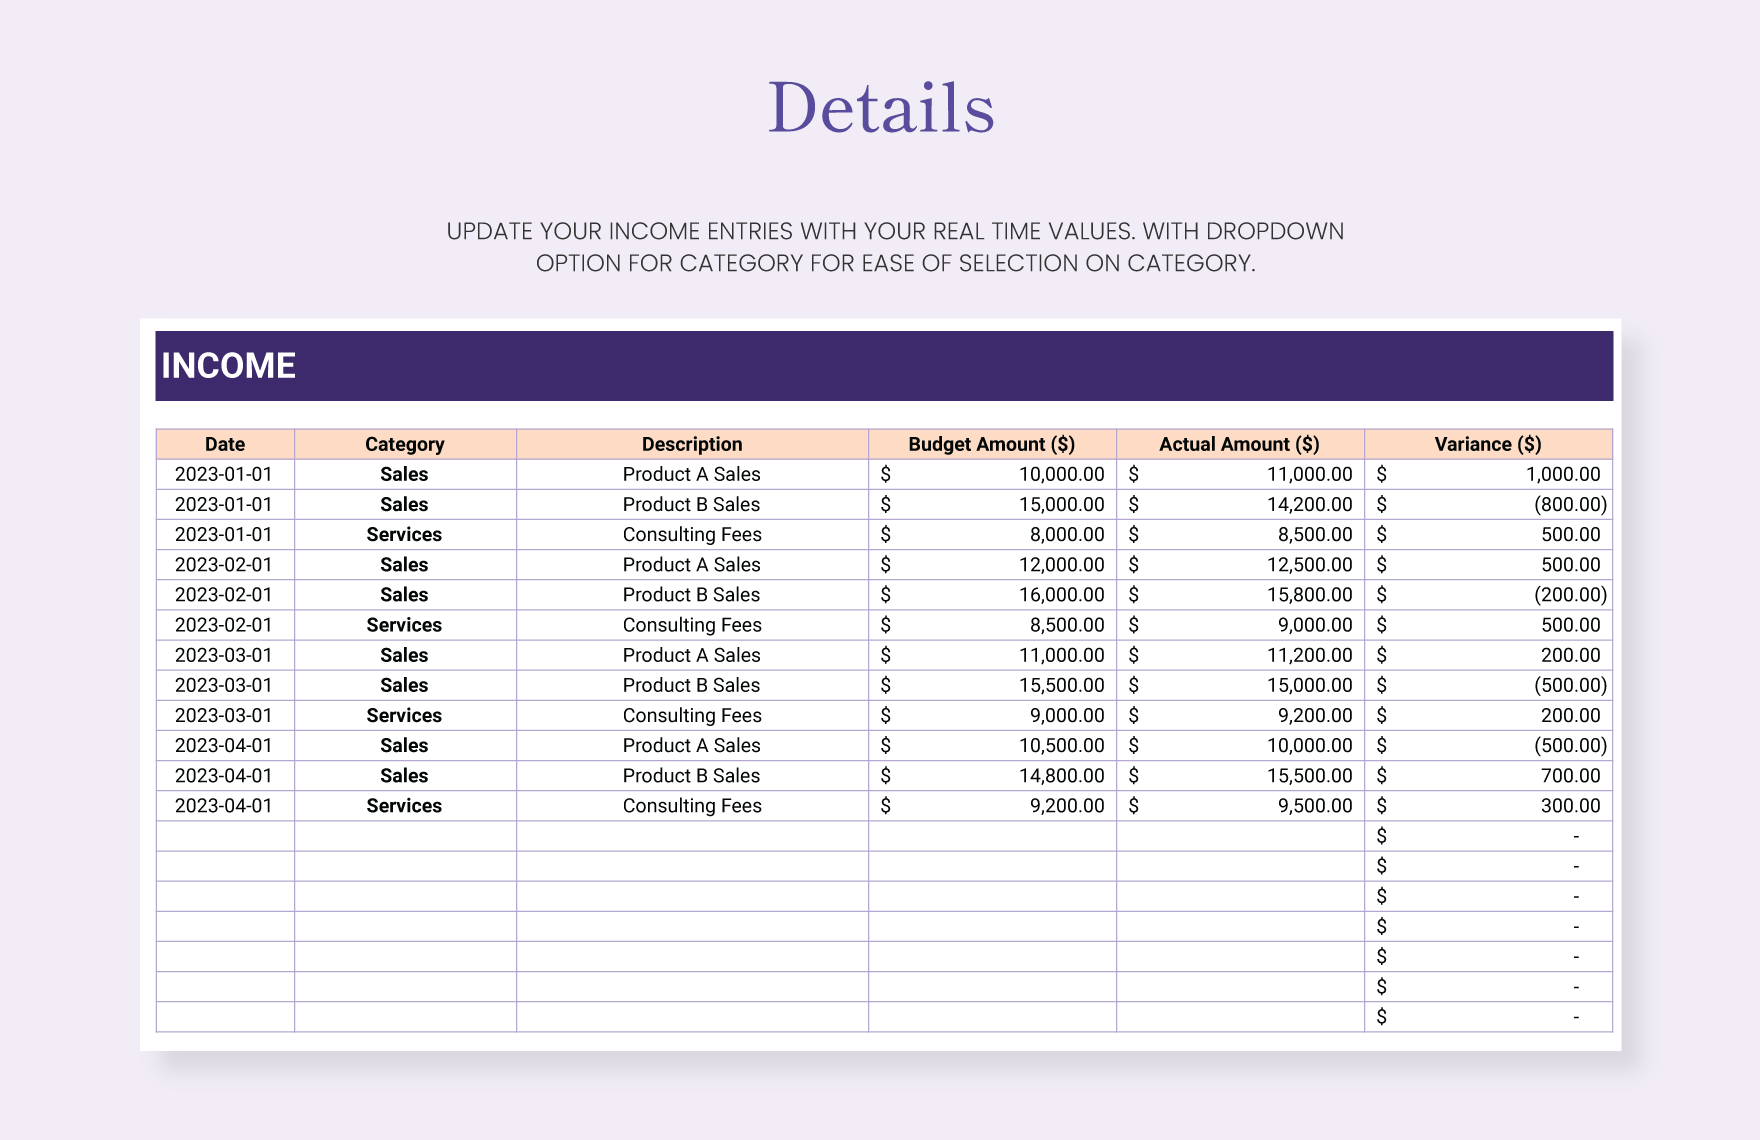
Task: Click the Consulting Fees description for 2023-02-01
Action: (x=693, y=625)
